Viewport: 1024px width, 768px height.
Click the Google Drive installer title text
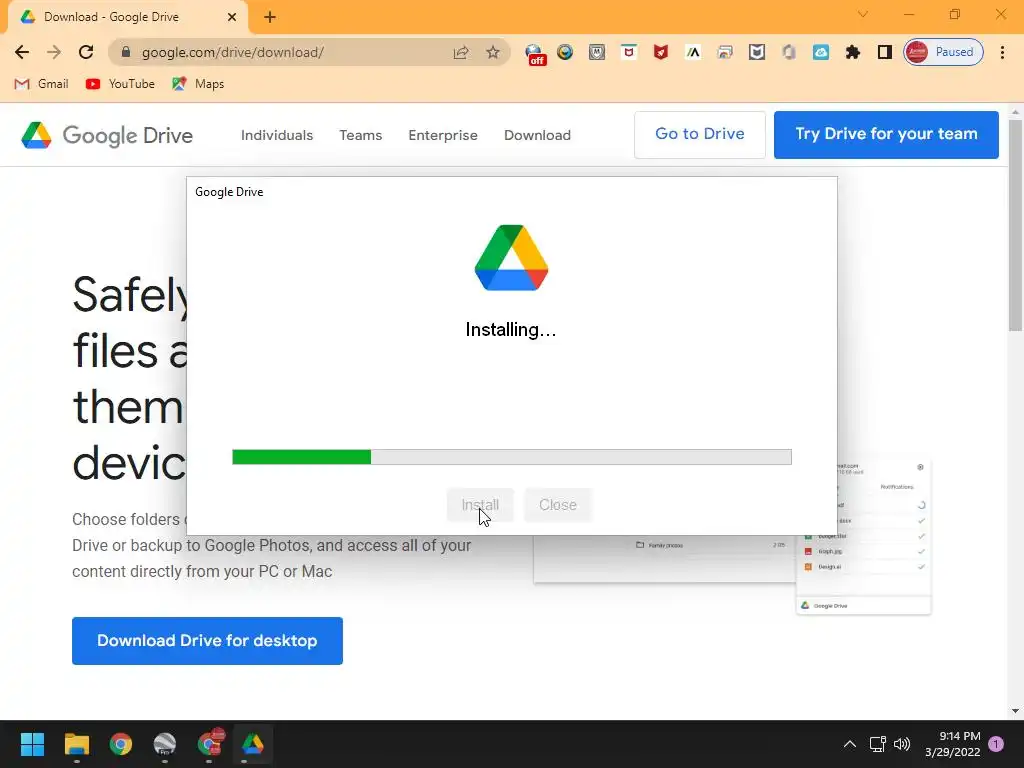click(229, 192)
